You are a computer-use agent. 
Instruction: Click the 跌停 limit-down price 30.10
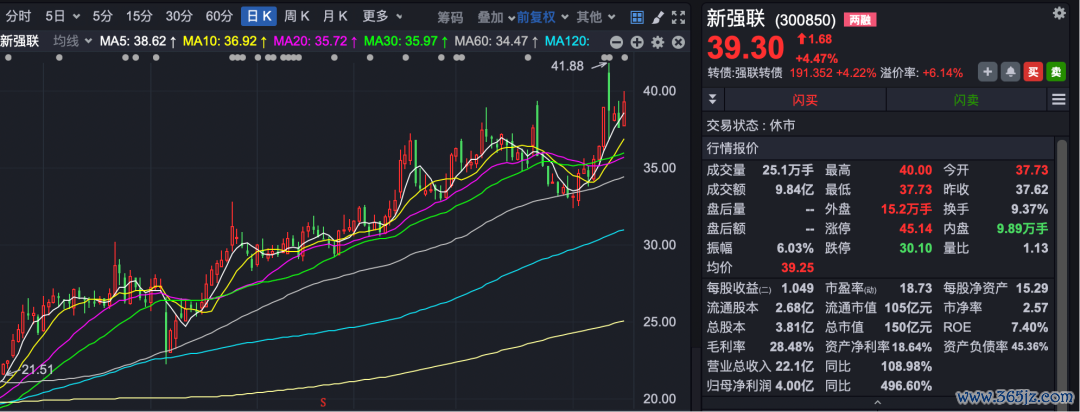click(x=915, y=248)
